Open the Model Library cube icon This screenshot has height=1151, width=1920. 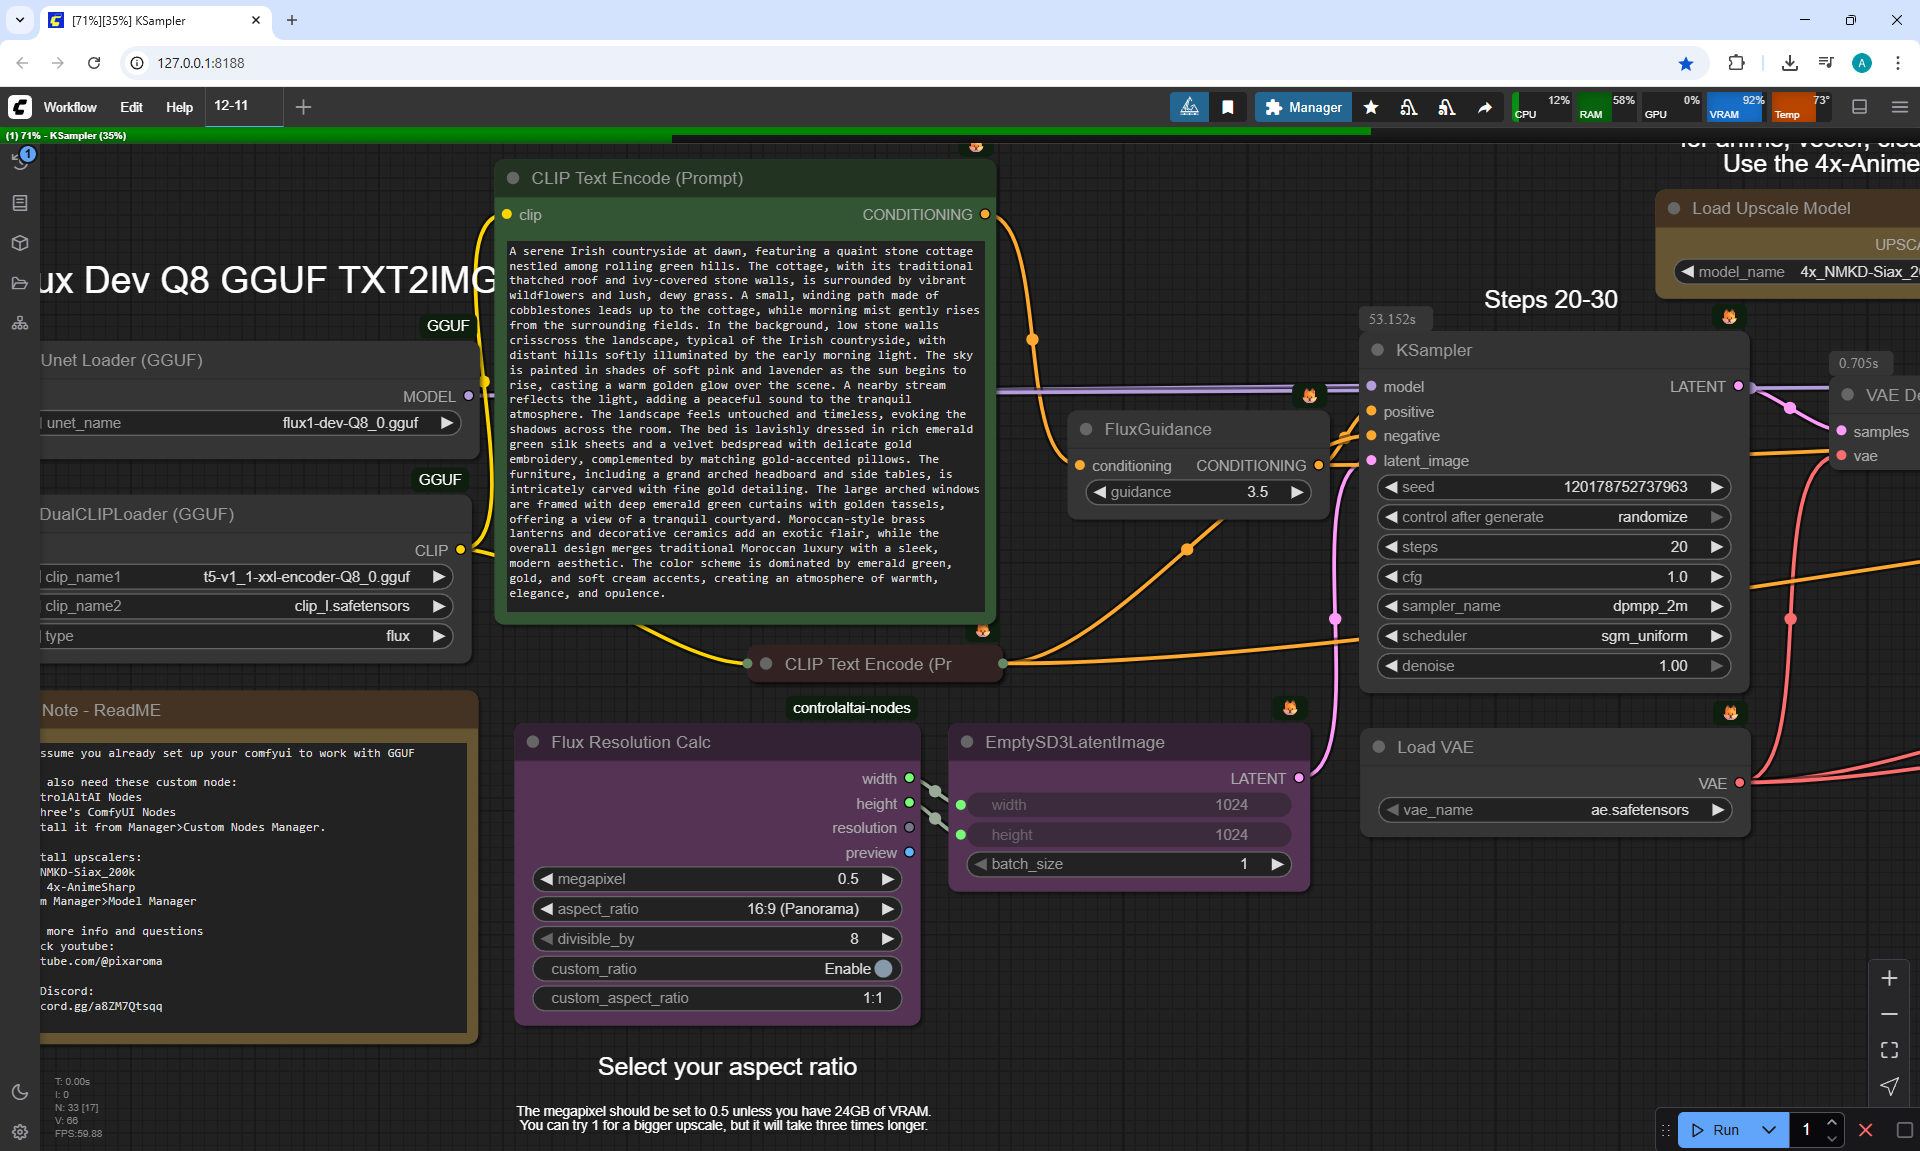point(20,243)
